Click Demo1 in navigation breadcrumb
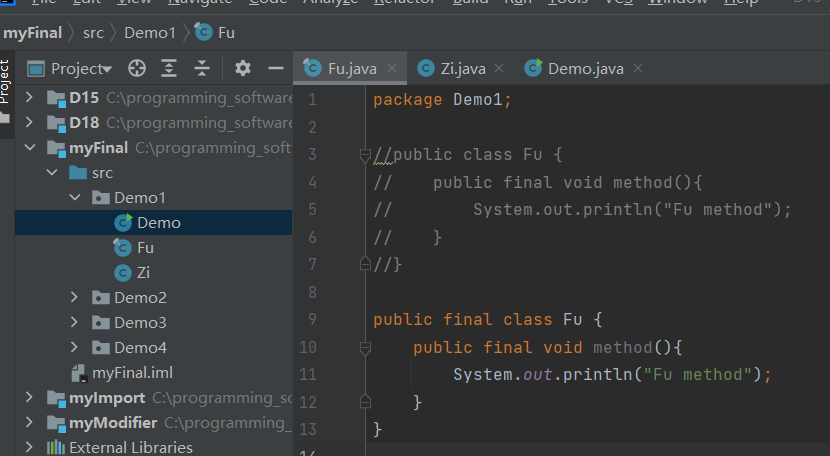The image size is (830, 456). [150, 33]
